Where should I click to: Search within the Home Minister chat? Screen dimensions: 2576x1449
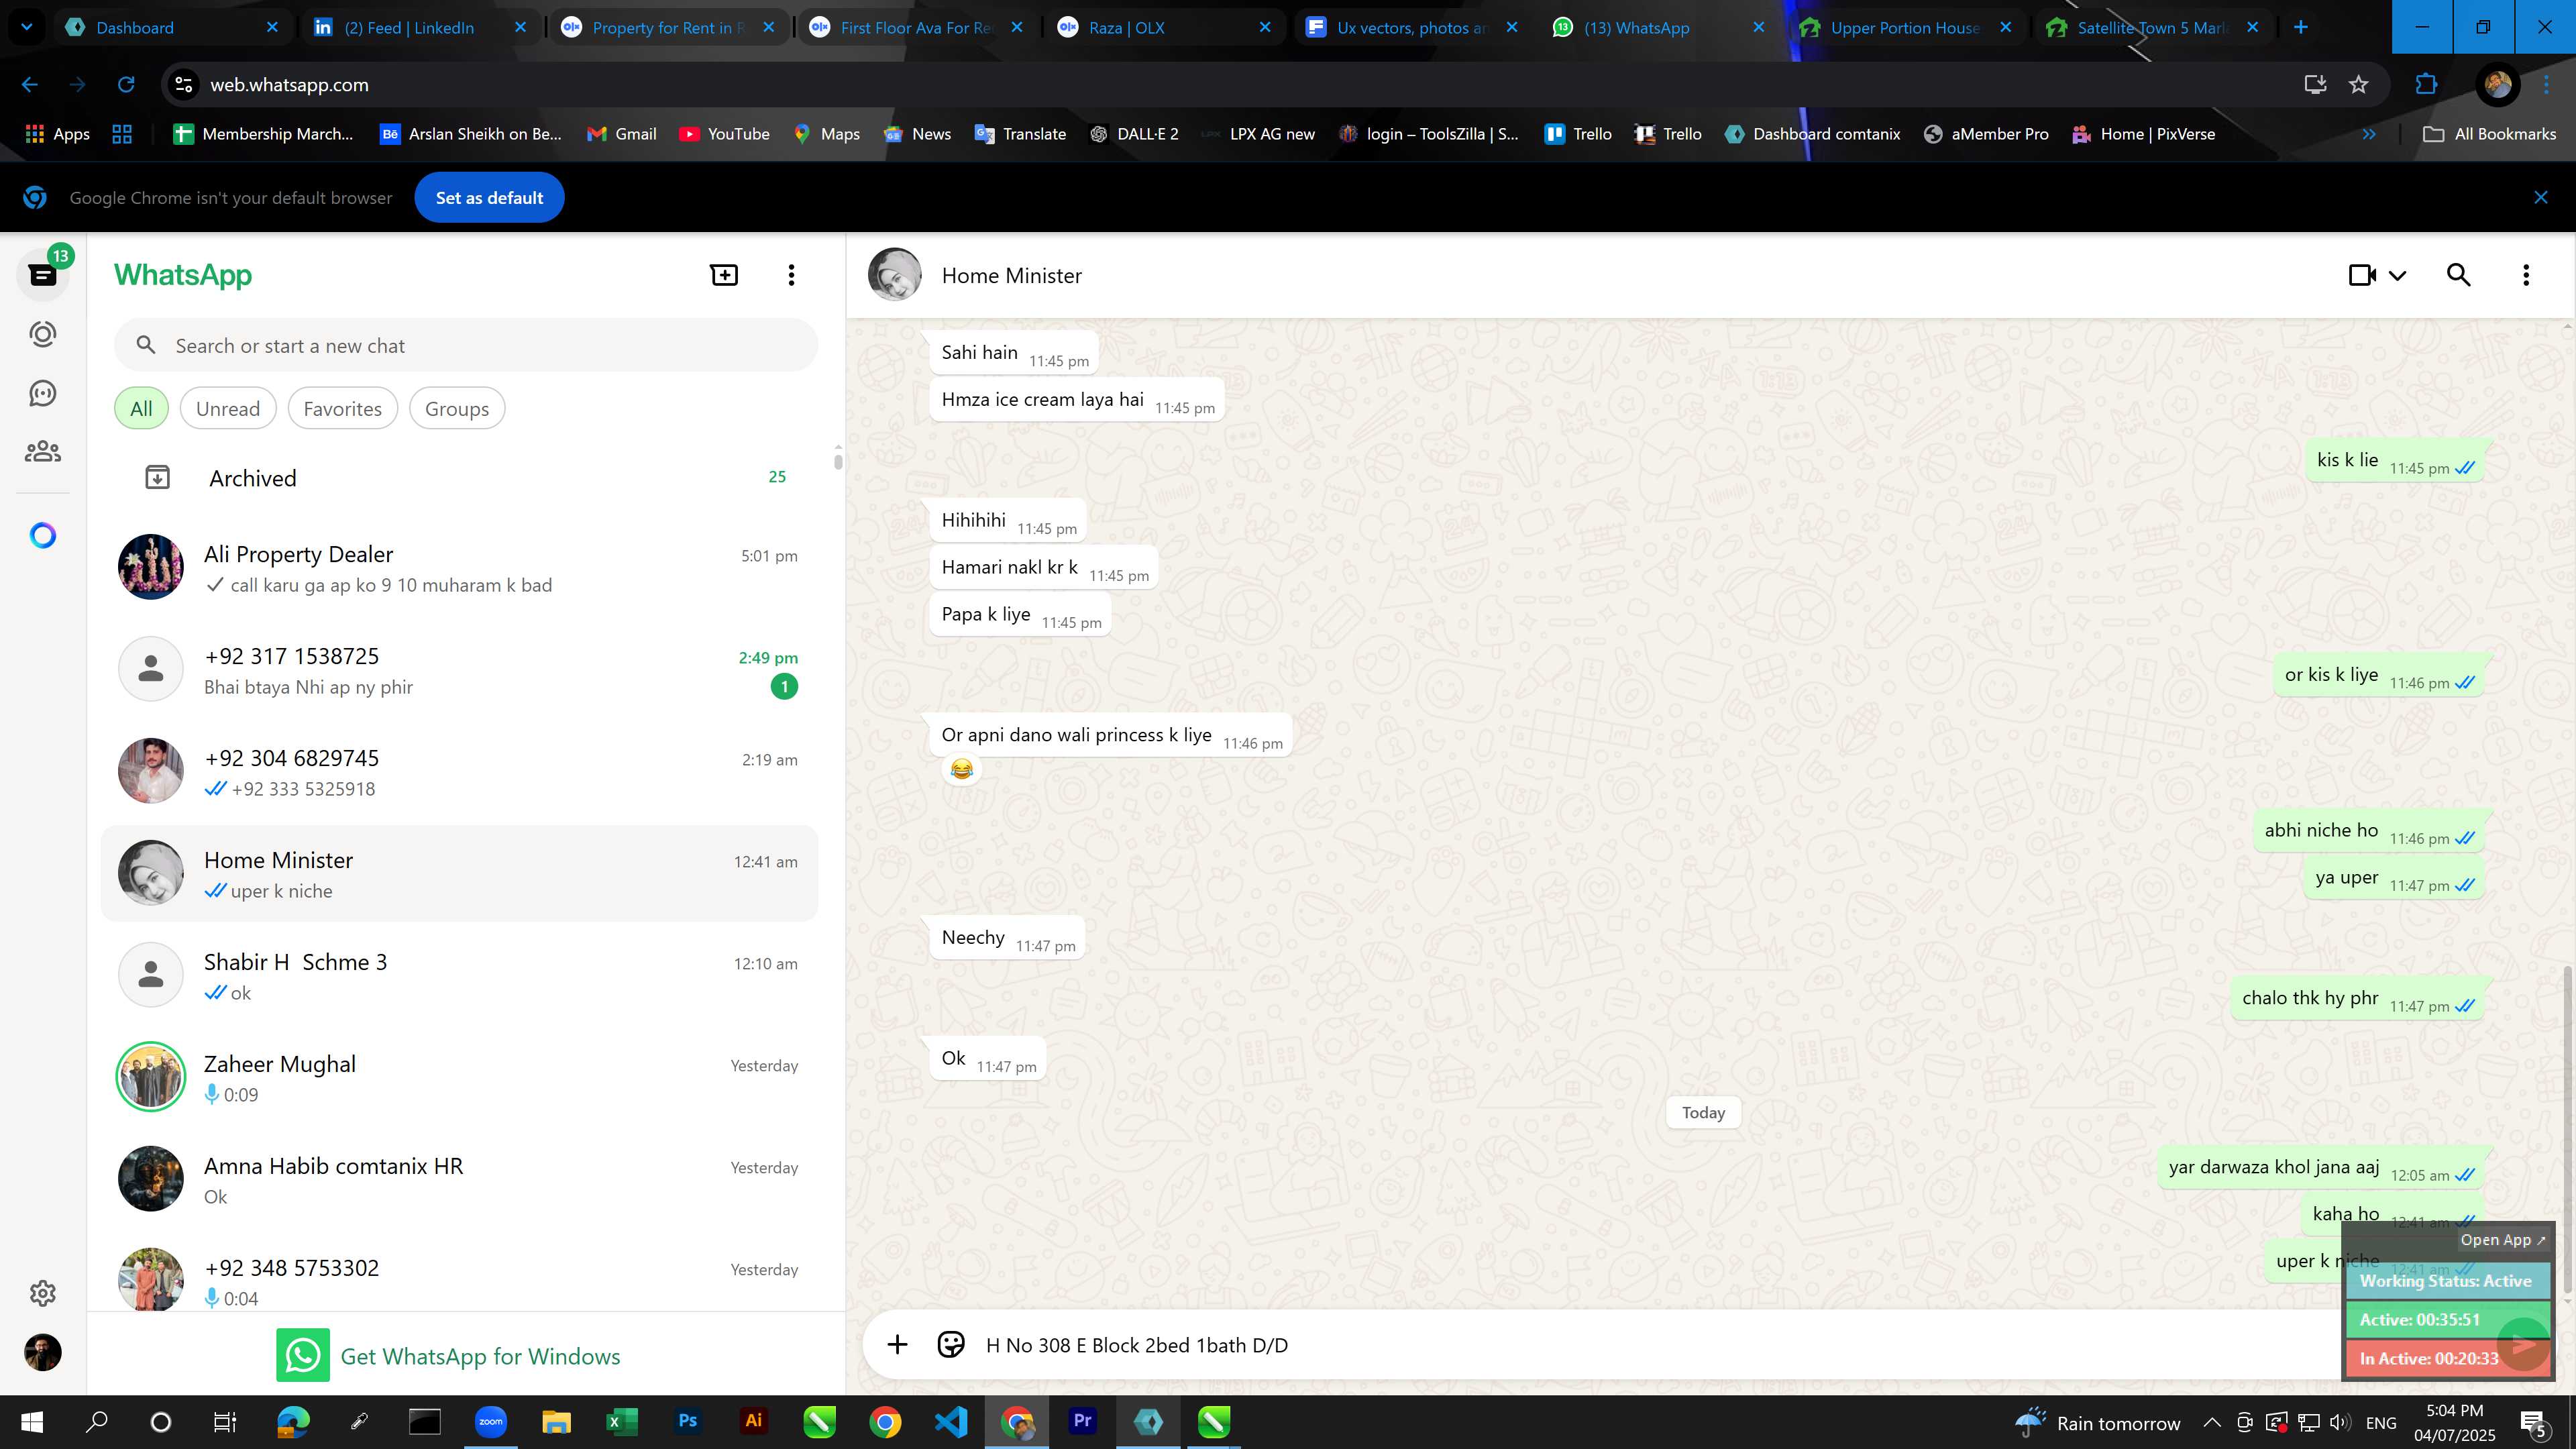[x=2459, y=275]
